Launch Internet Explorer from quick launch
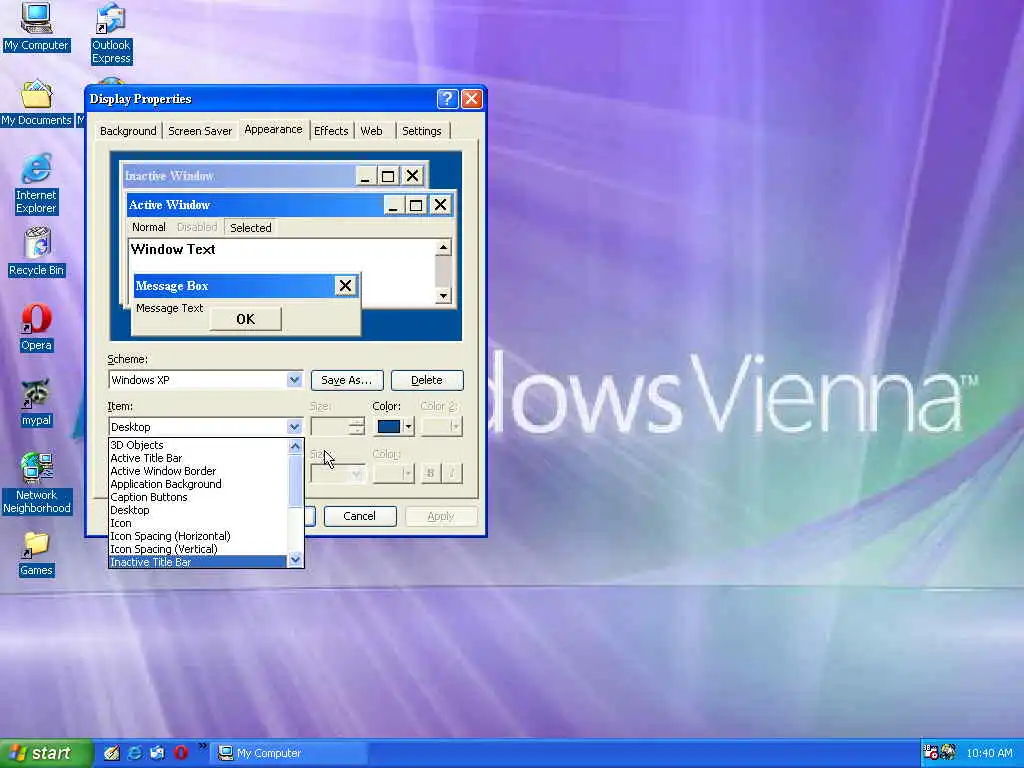 point(135,753)
